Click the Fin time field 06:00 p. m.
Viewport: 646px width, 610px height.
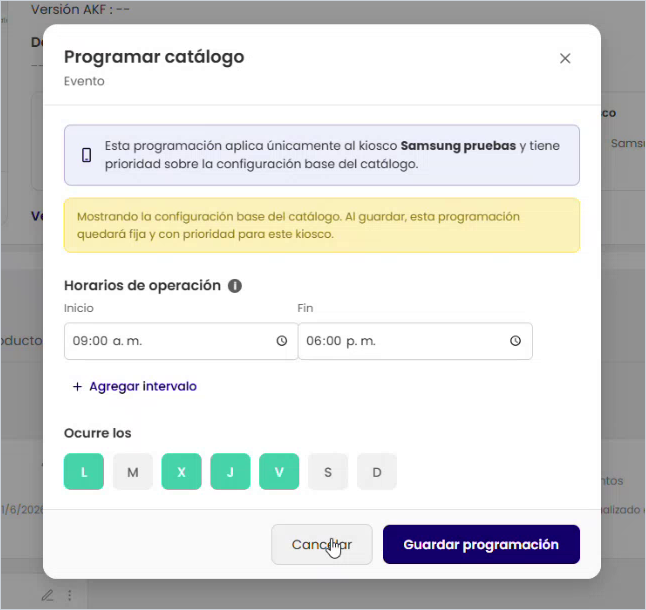point(415,341)
